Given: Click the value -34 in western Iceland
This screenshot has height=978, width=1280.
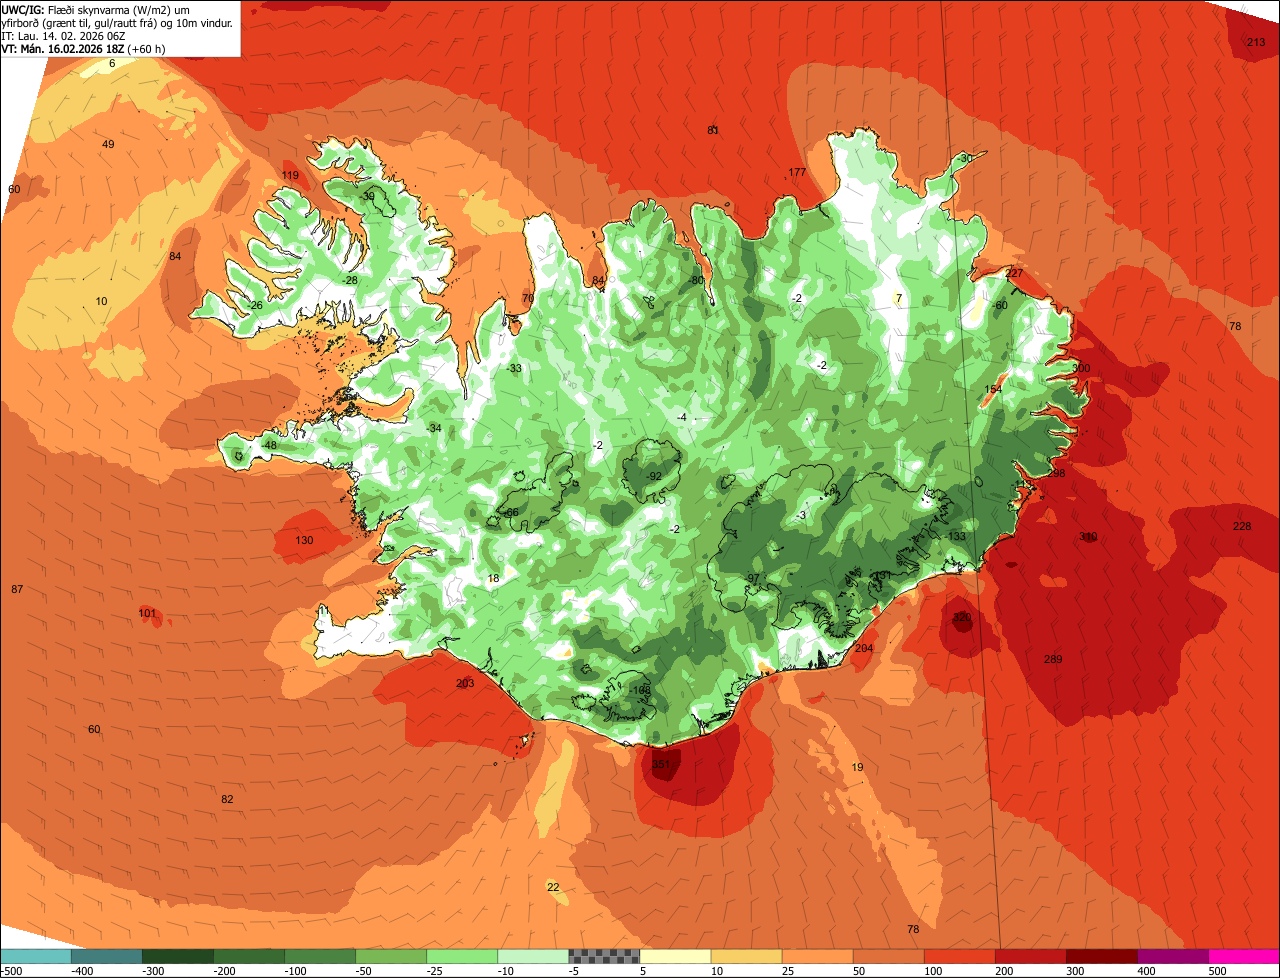Looking at the screenshot, I should click(433, 428).
